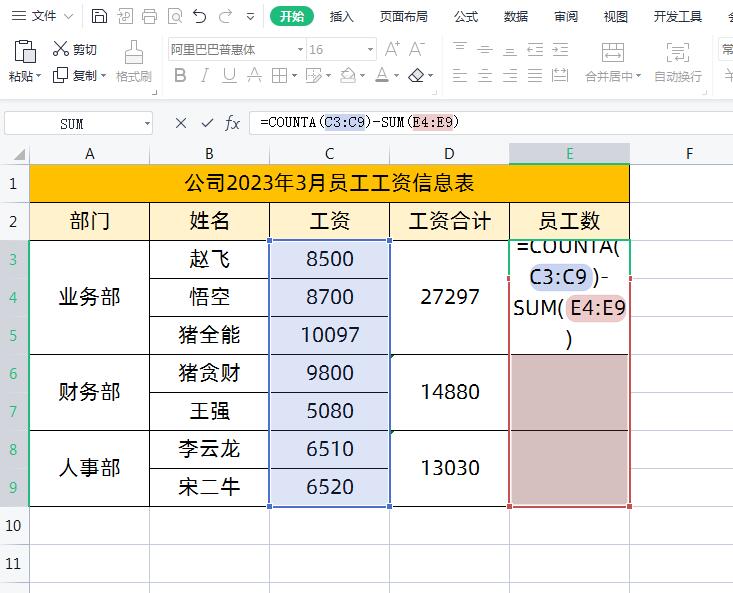The height and width of the screenshot is (593, 733).
Task: Click the font color A icon
Action: pyautogui.click(x=382, y=75)
